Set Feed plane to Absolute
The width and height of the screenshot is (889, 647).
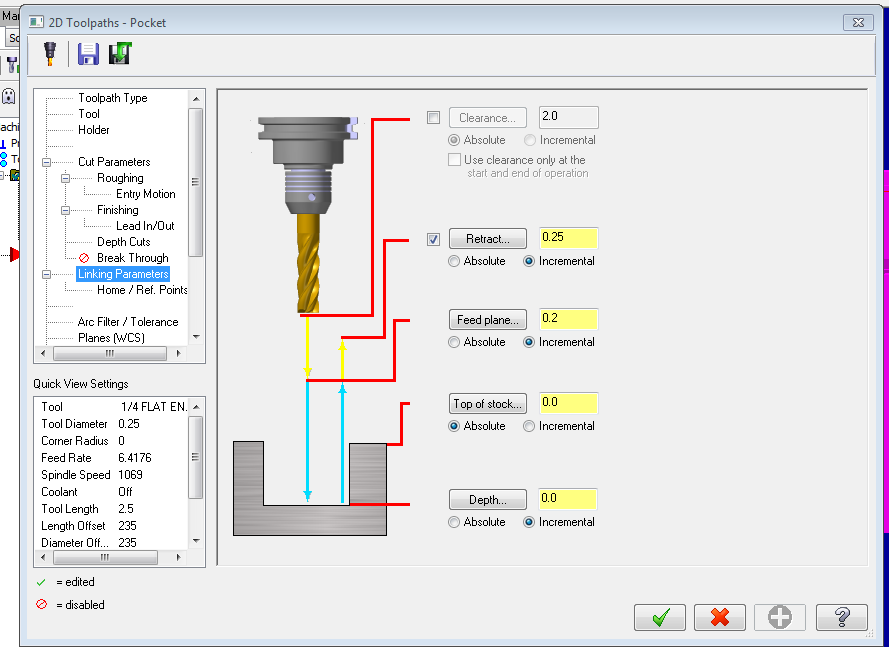click(x=455, y=342)
